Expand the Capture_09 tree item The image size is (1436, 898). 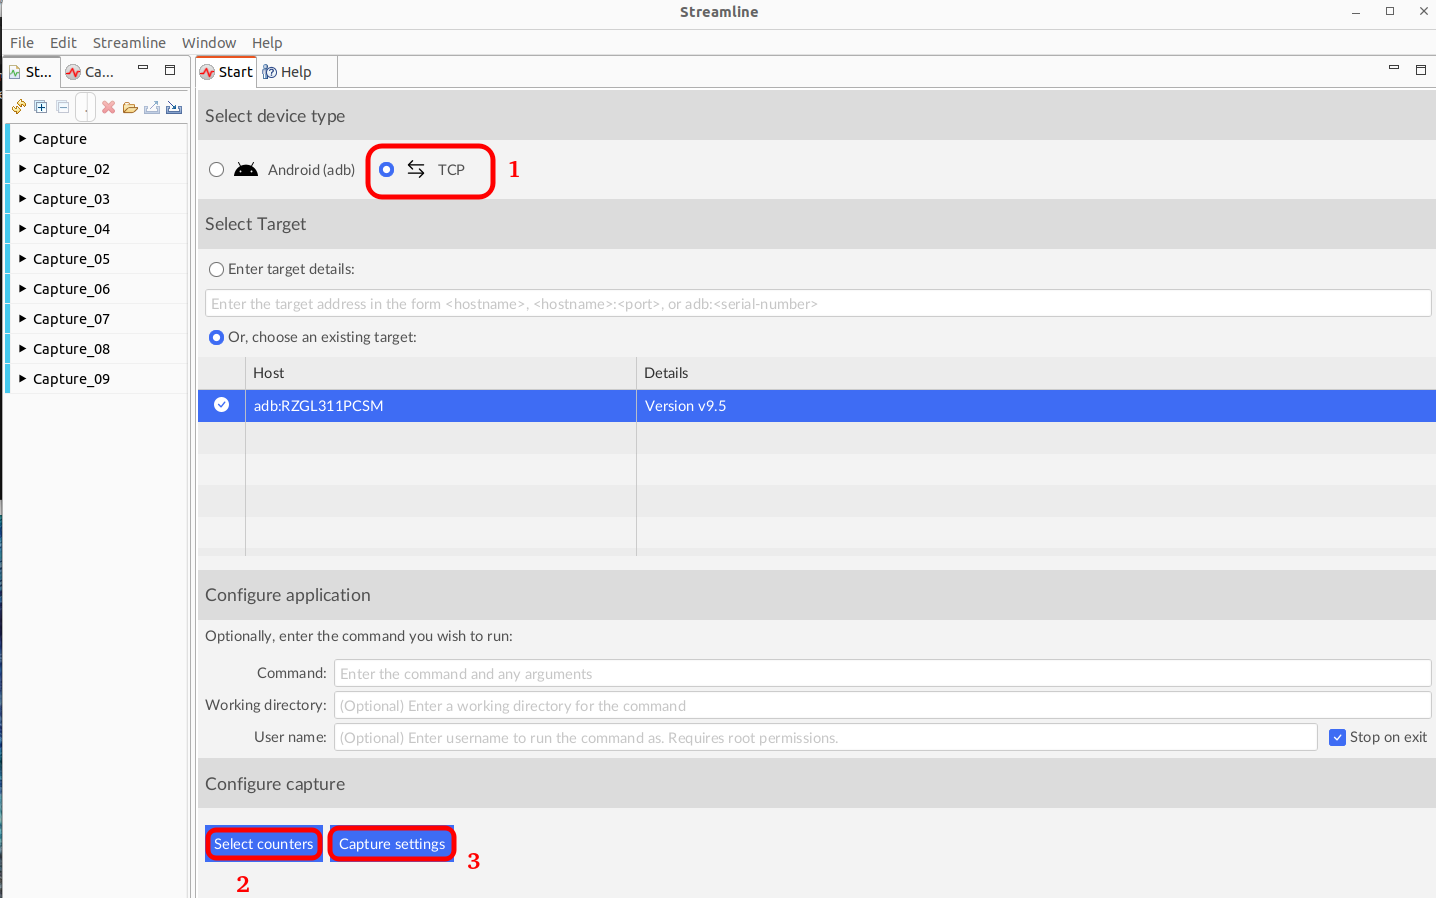(x=22, y=379)
